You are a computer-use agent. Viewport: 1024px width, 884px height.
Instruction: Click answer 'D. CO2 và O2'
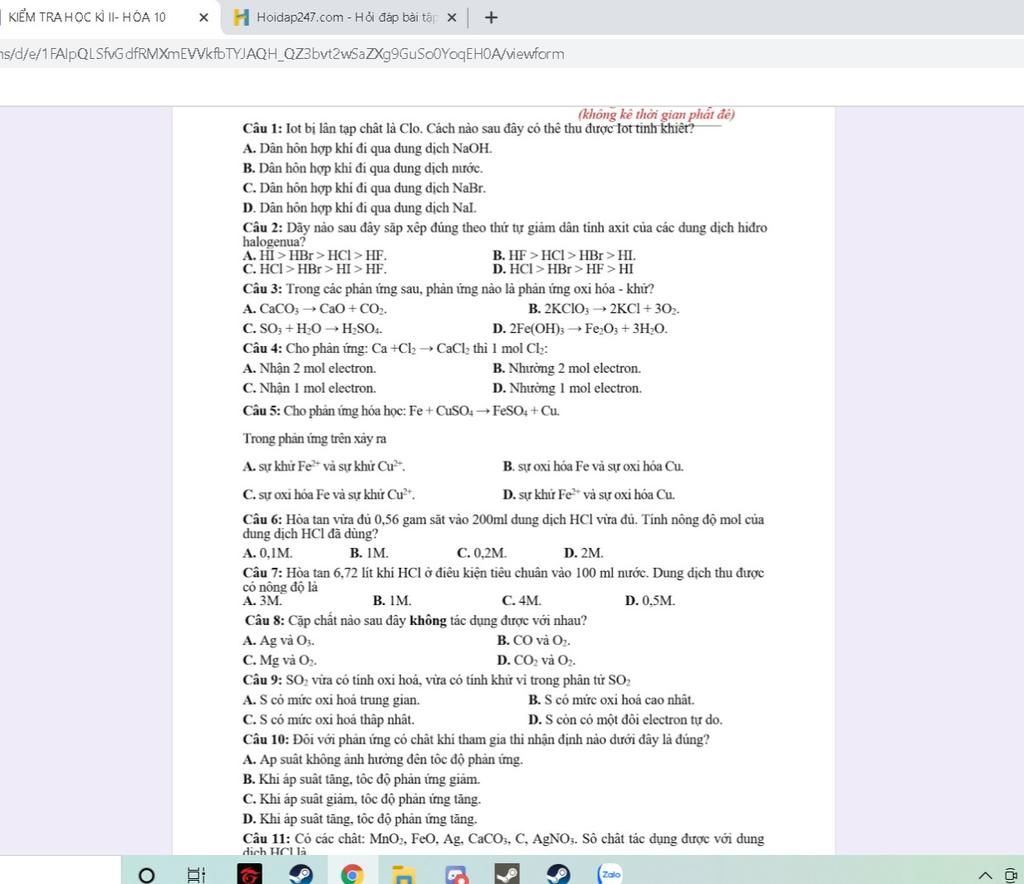click(x=536, y=660)
